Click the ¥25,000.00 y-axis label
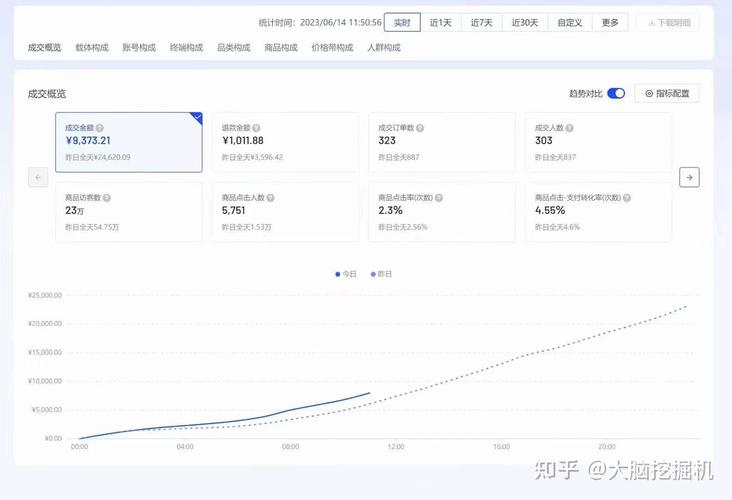This screenshot has height=500, width=732. 45,295
